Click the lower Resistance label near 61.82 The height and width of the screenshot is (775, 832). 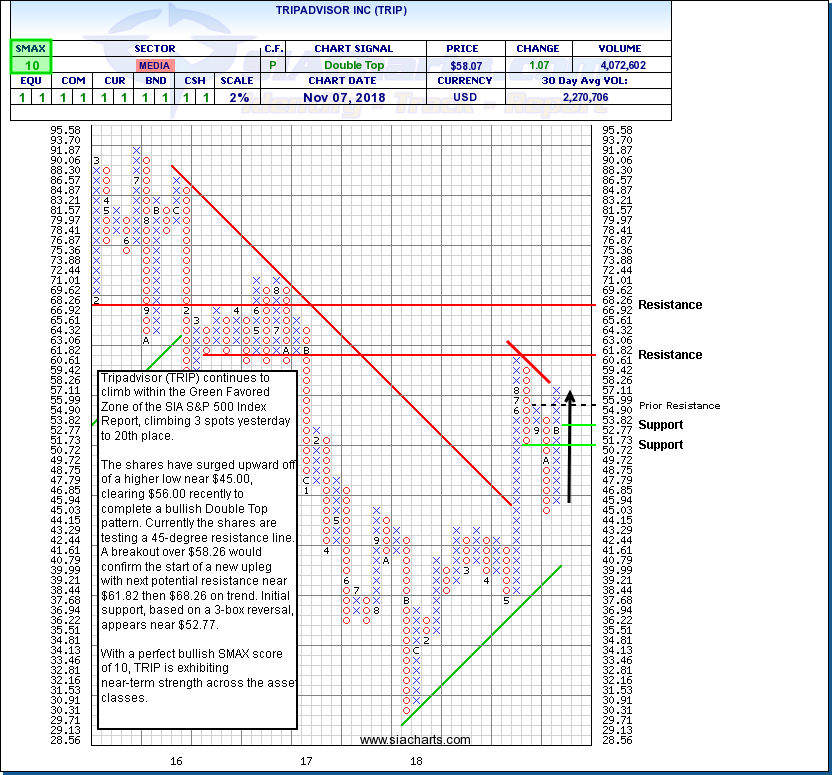pos(670,355)
